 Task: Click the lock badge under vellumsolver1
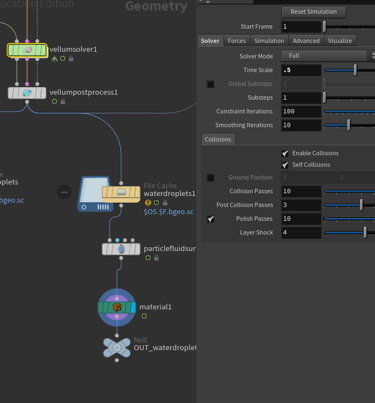coord(71,59)
